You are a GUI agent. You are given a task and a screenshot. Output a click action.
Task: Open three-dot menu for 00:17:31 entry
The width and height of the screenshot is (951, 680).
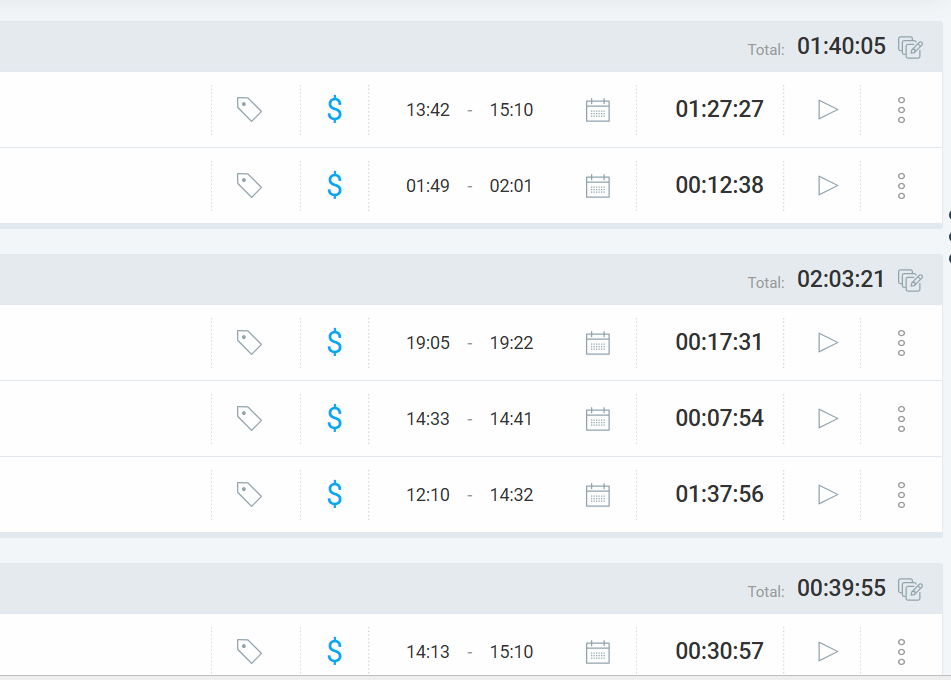901,342
